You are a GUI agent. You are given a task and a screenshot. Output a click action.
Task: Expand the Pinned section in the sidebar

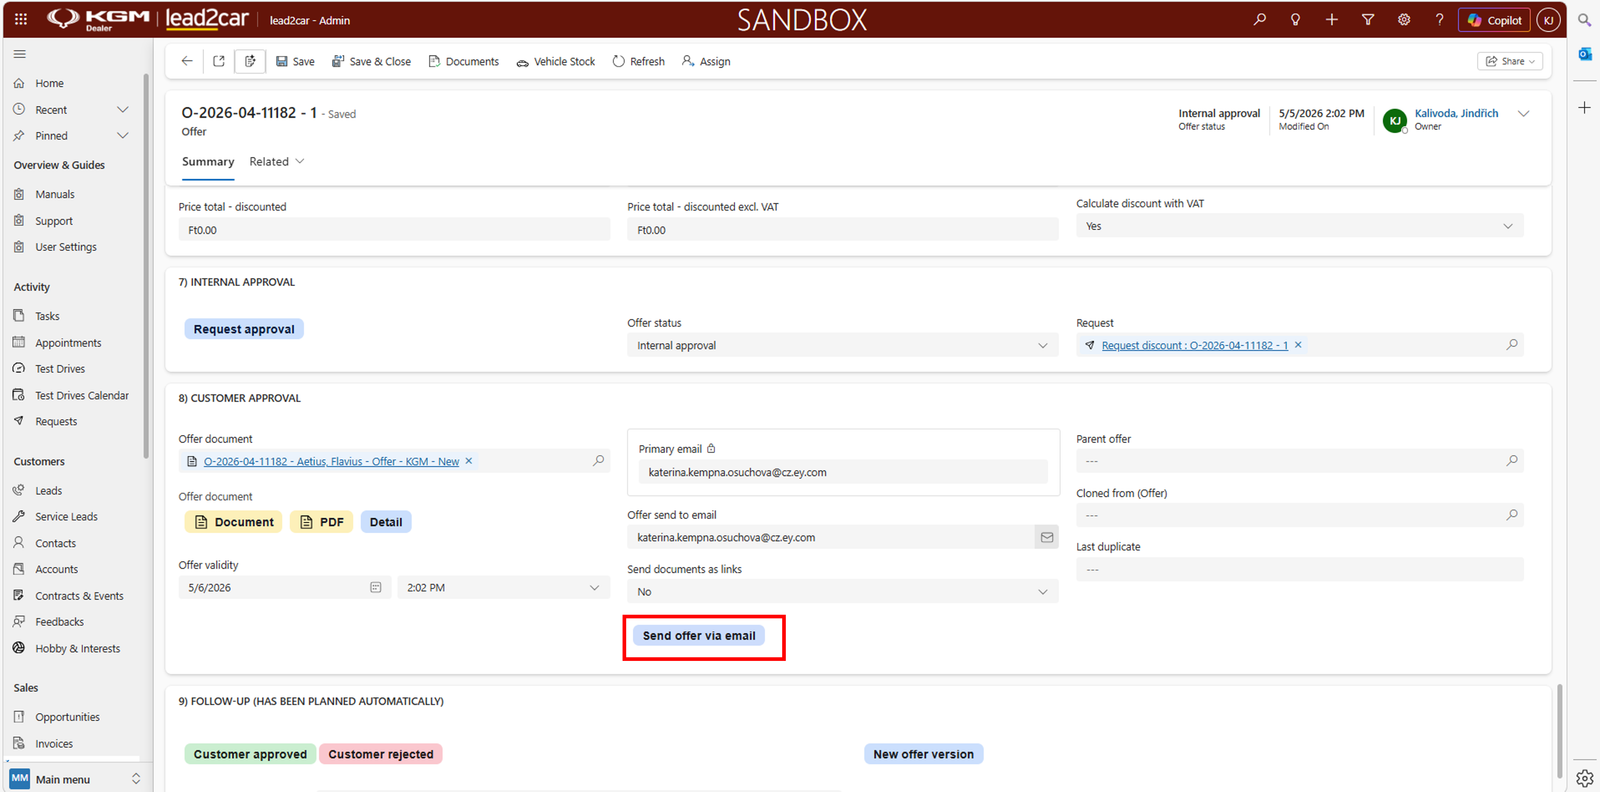pyautogui.click(x=123, y=136)
